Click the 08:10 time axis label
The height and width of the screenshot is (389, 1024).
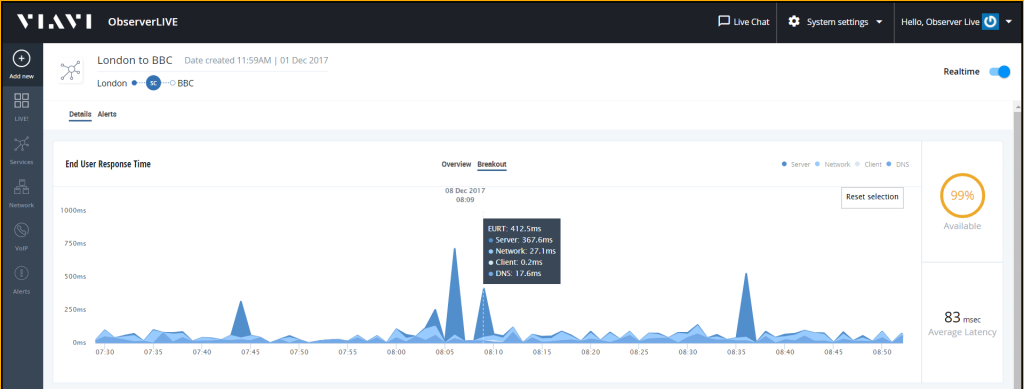493,352
